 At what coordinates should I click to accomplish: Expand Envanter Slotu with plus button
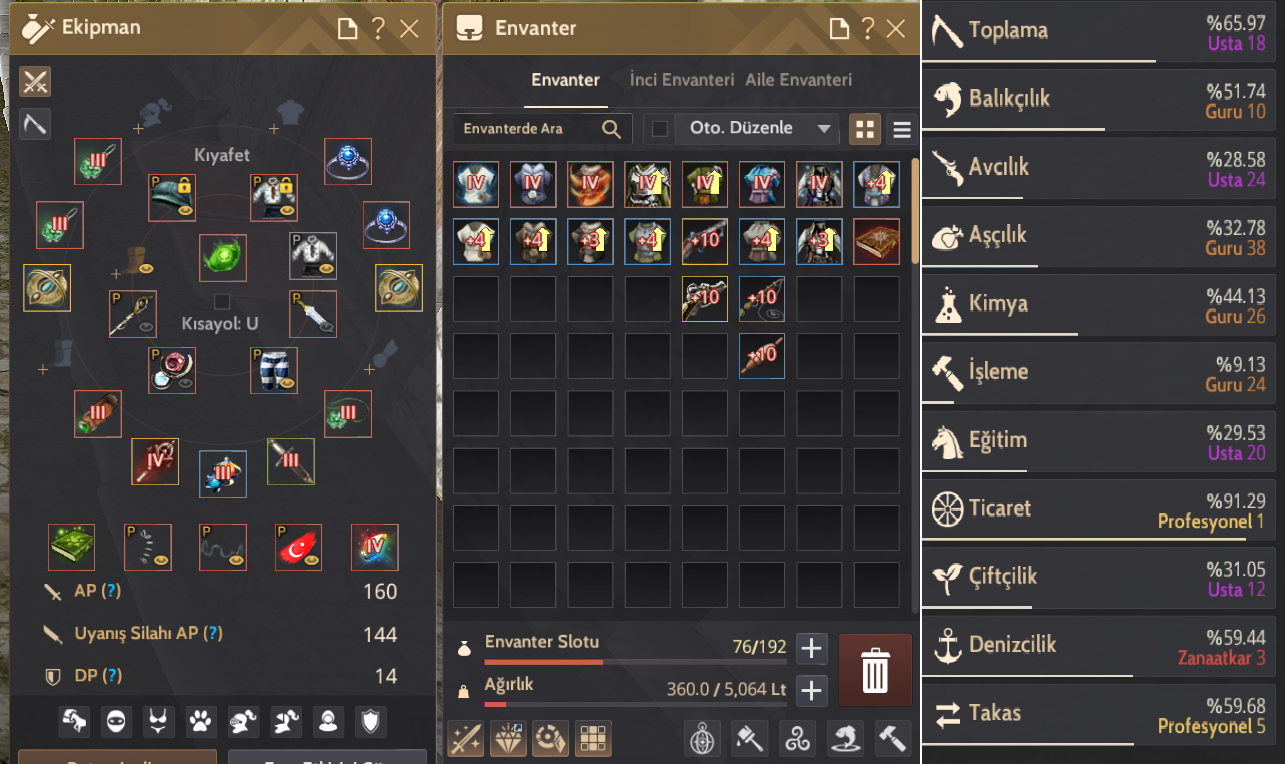812,648
